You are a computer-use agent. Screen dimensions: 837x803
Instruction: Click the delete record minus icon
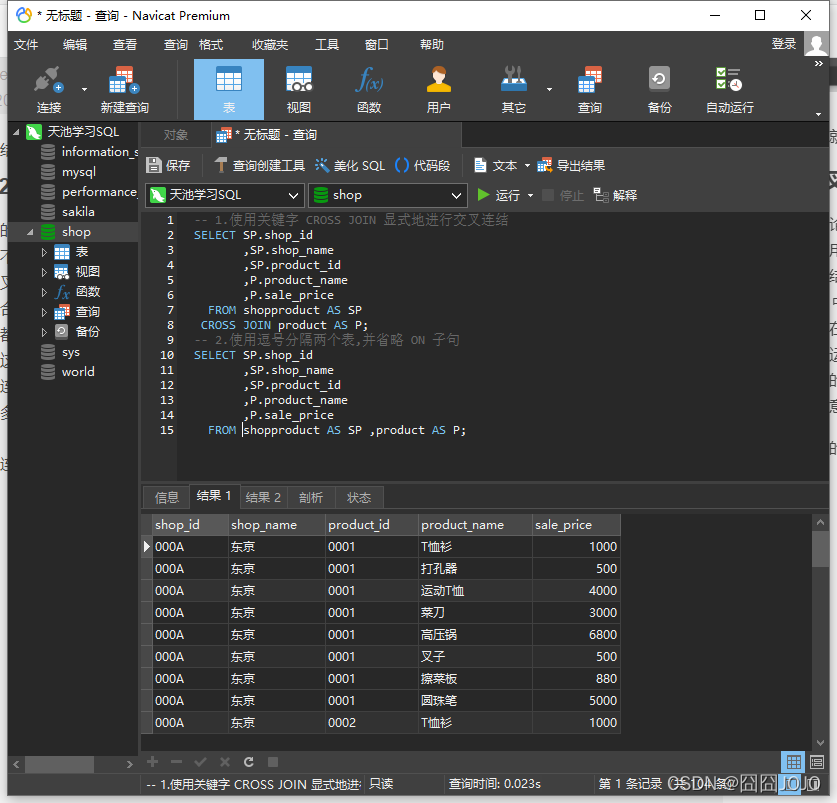tap(177, 762)
